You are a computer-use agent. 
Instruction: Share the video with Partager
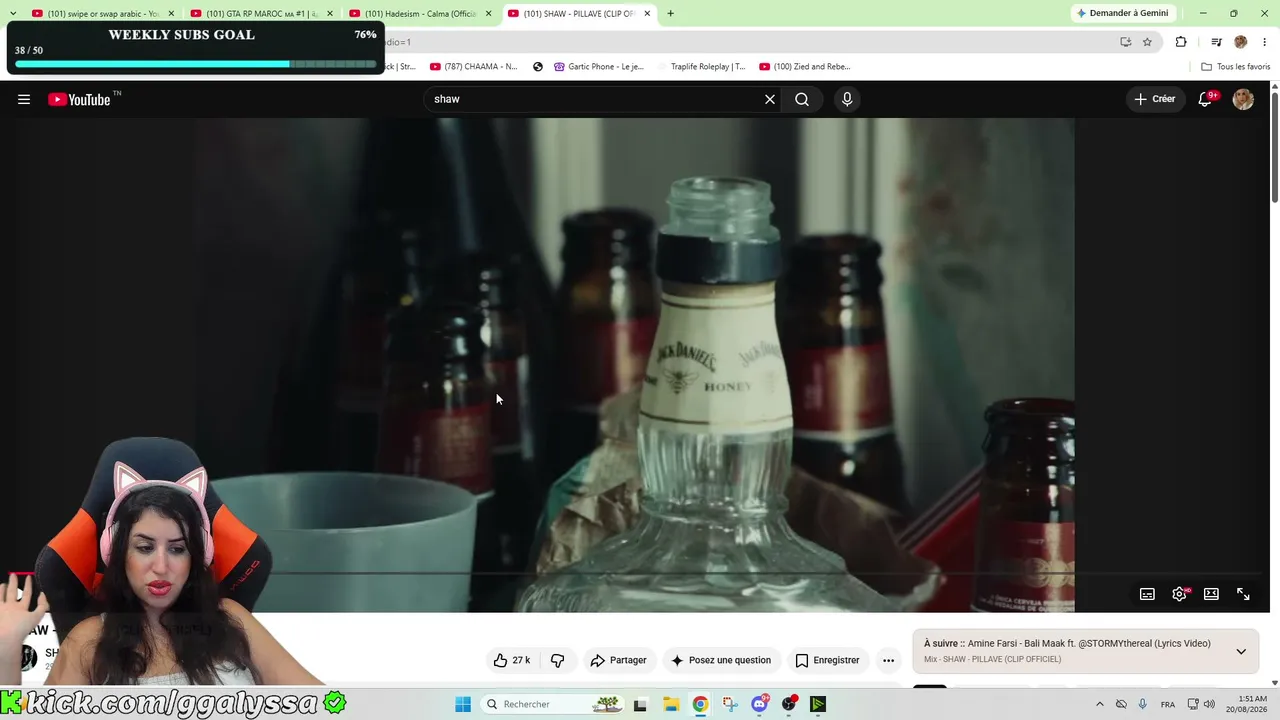point(618,660)
